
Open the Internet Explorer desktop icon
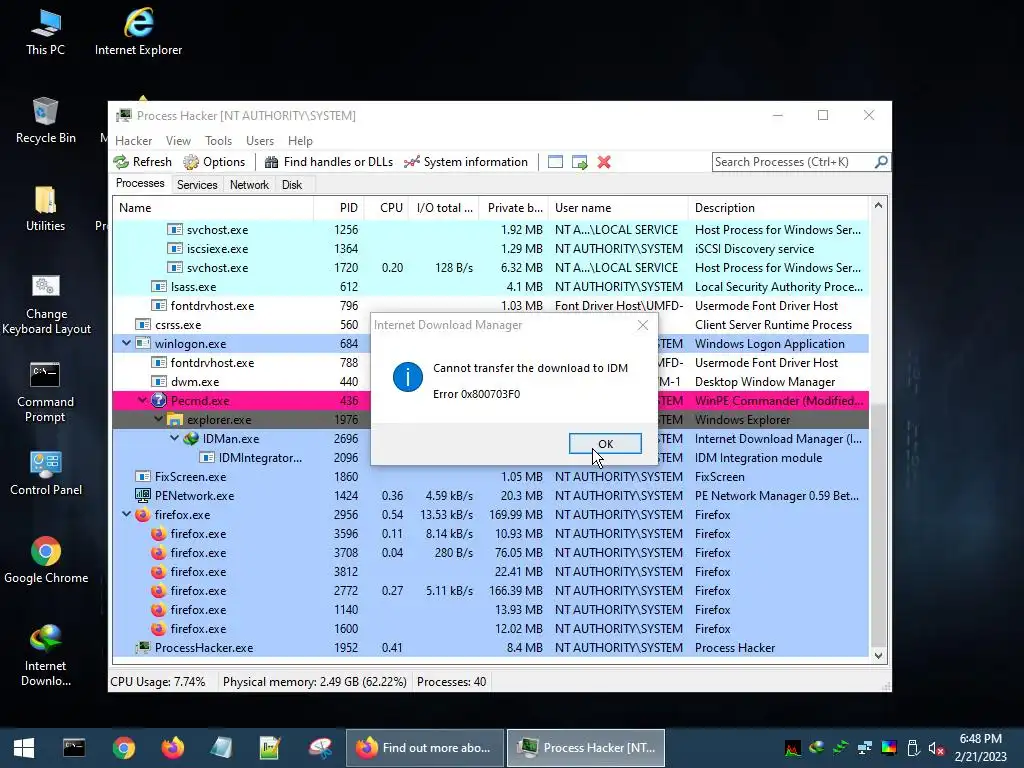(x=138, y=32)
